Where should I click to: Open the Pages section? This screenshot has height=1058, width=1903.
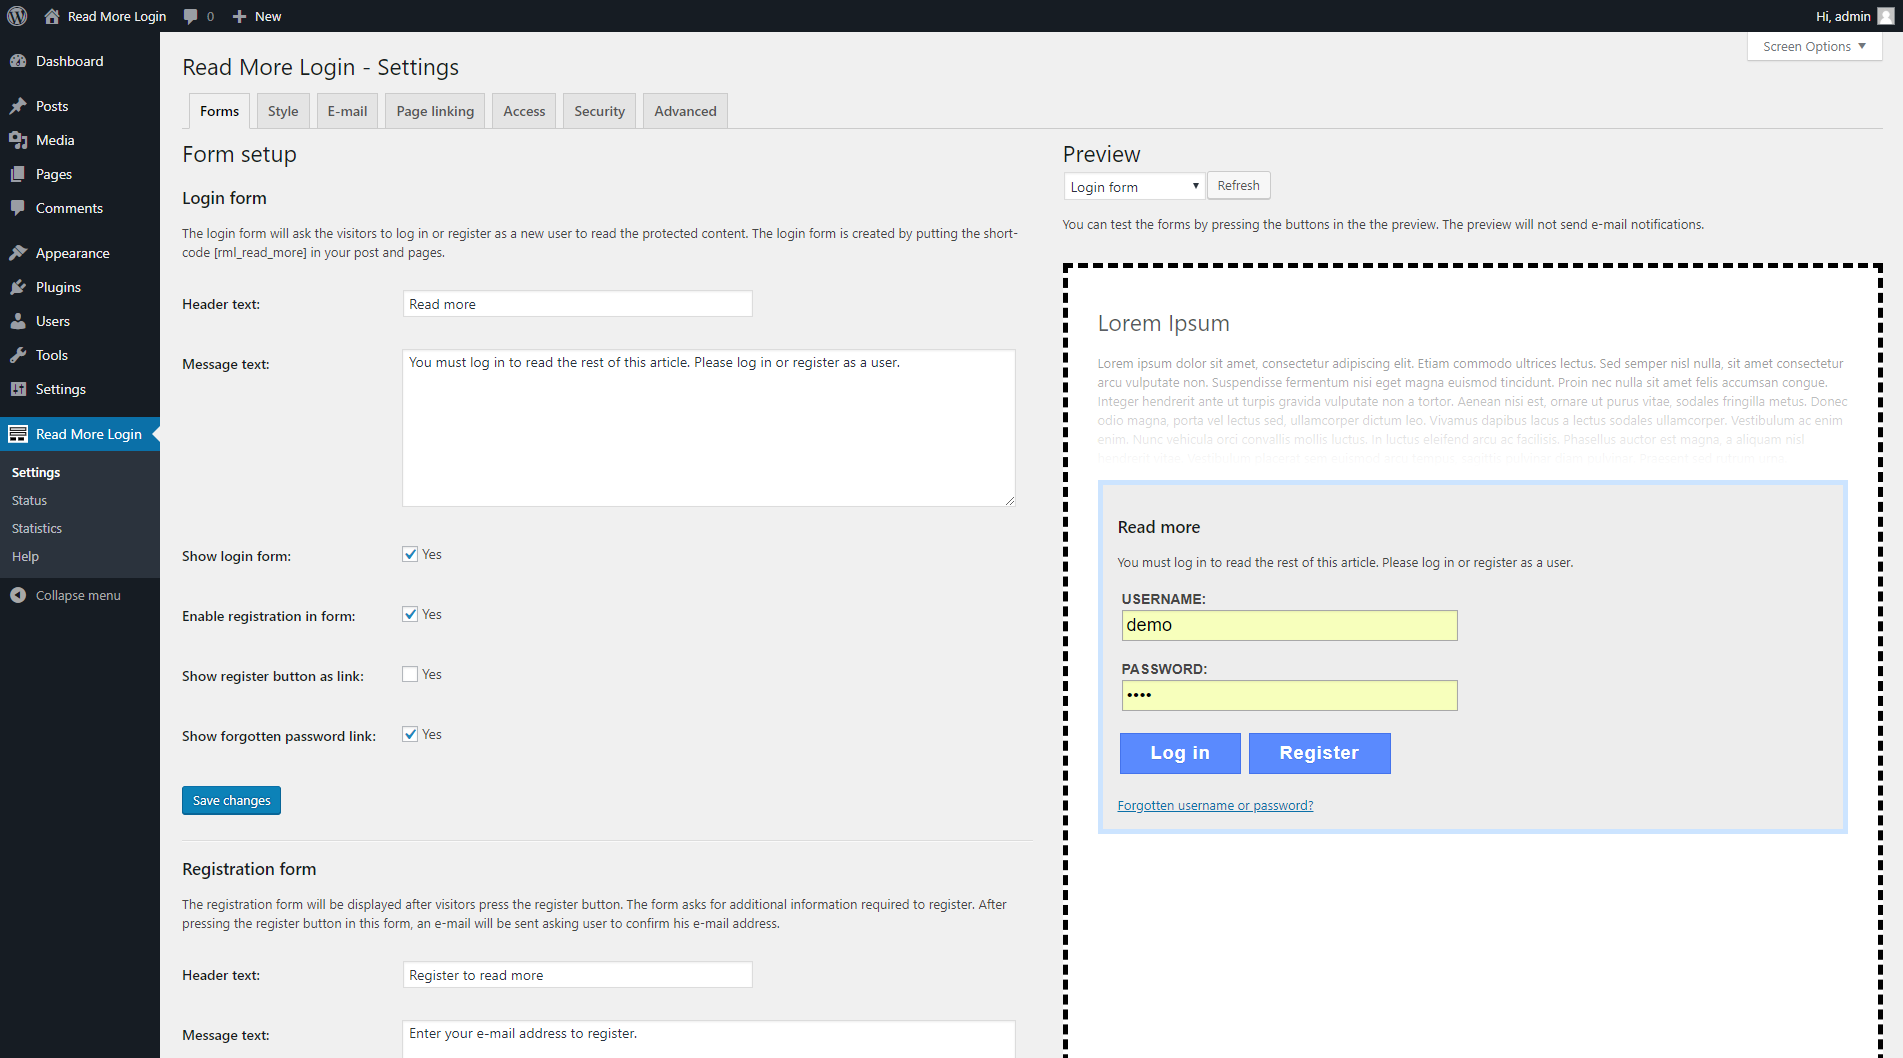tap(52, 174)
